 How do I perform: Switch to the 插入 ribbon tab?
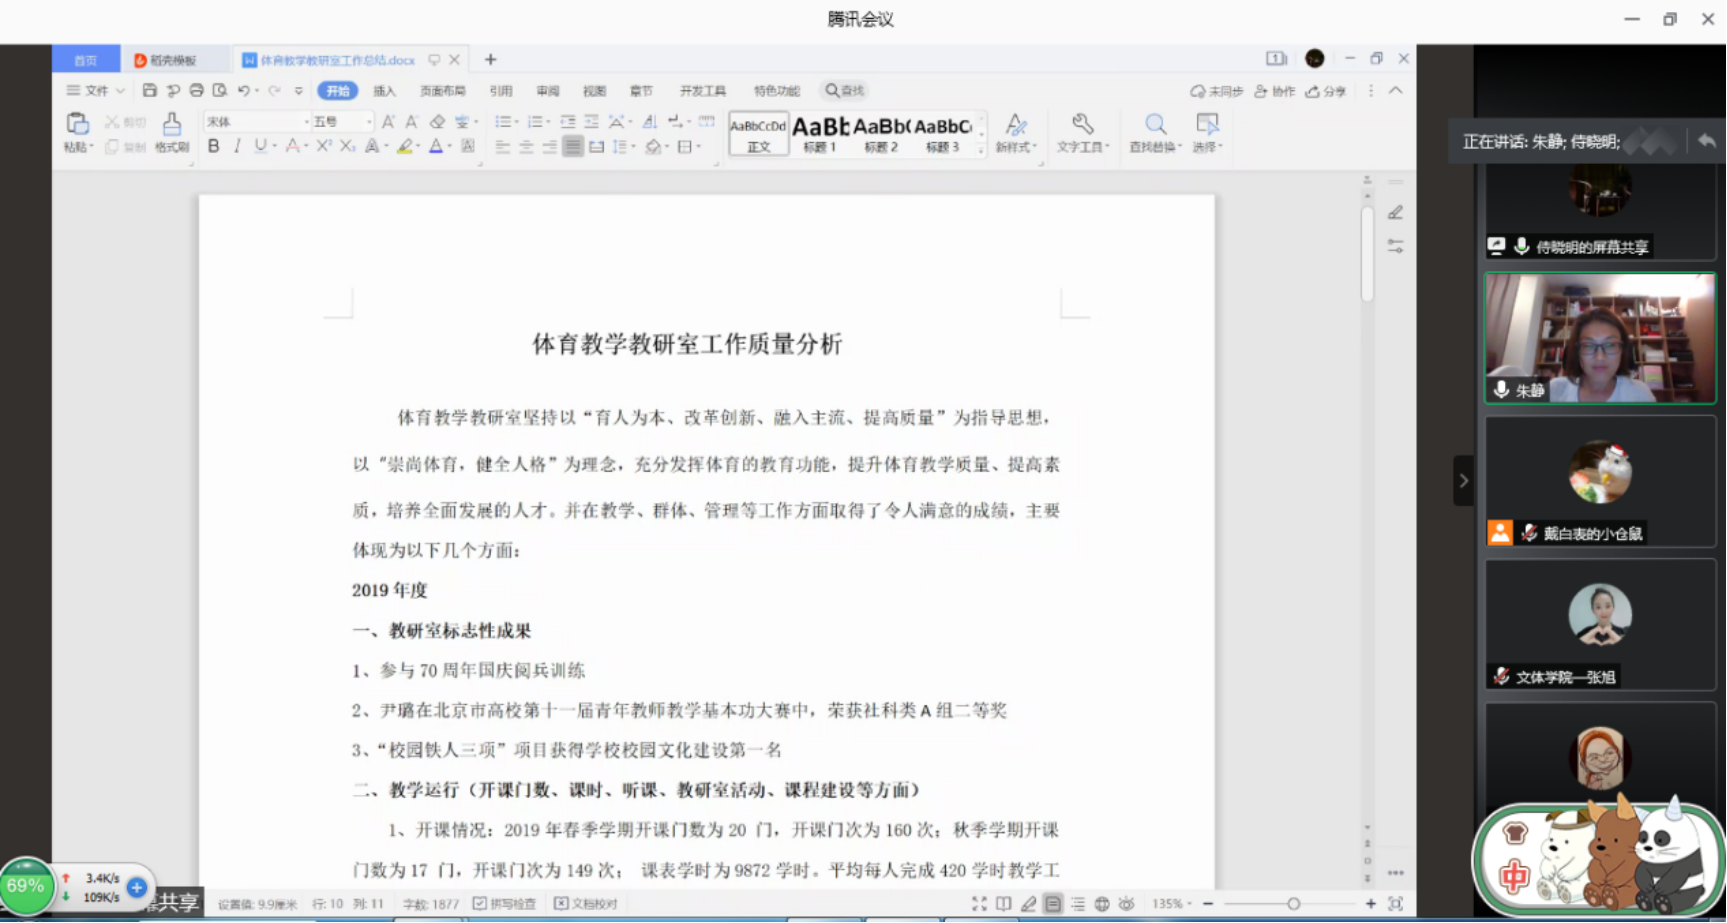(x=384, y=91)
